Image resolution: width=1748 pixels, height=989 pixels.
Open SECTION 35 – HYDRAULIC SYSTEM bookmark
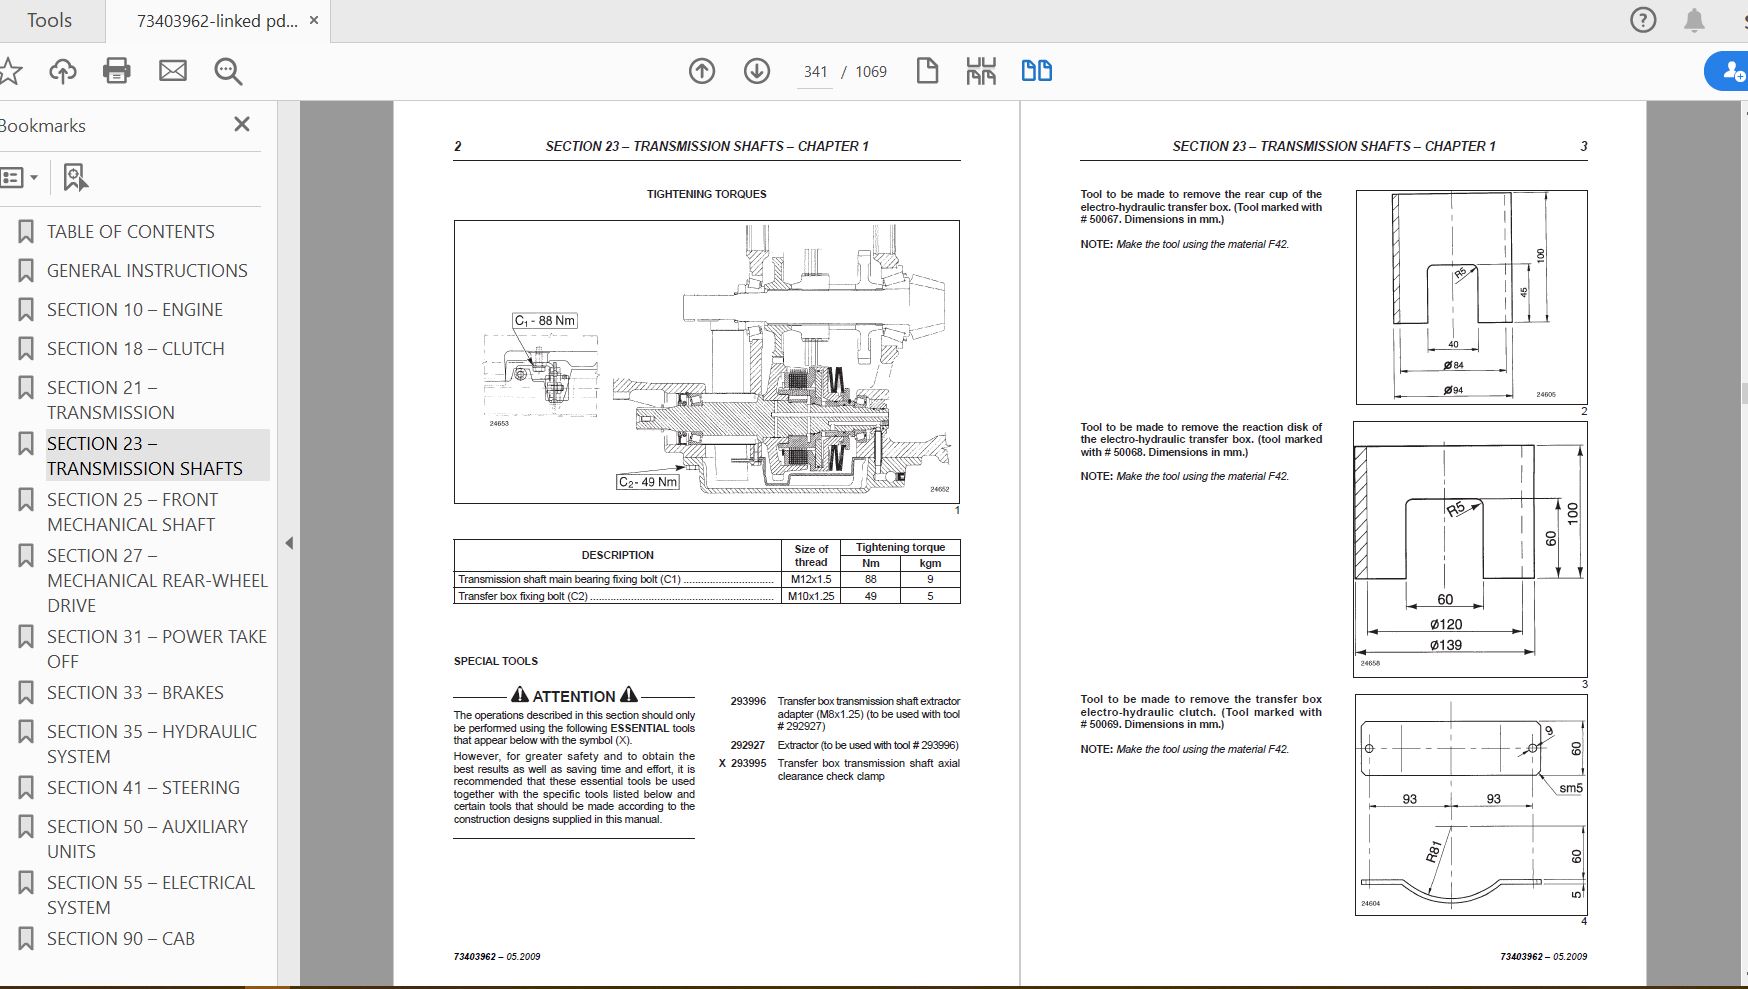(151, 744)
